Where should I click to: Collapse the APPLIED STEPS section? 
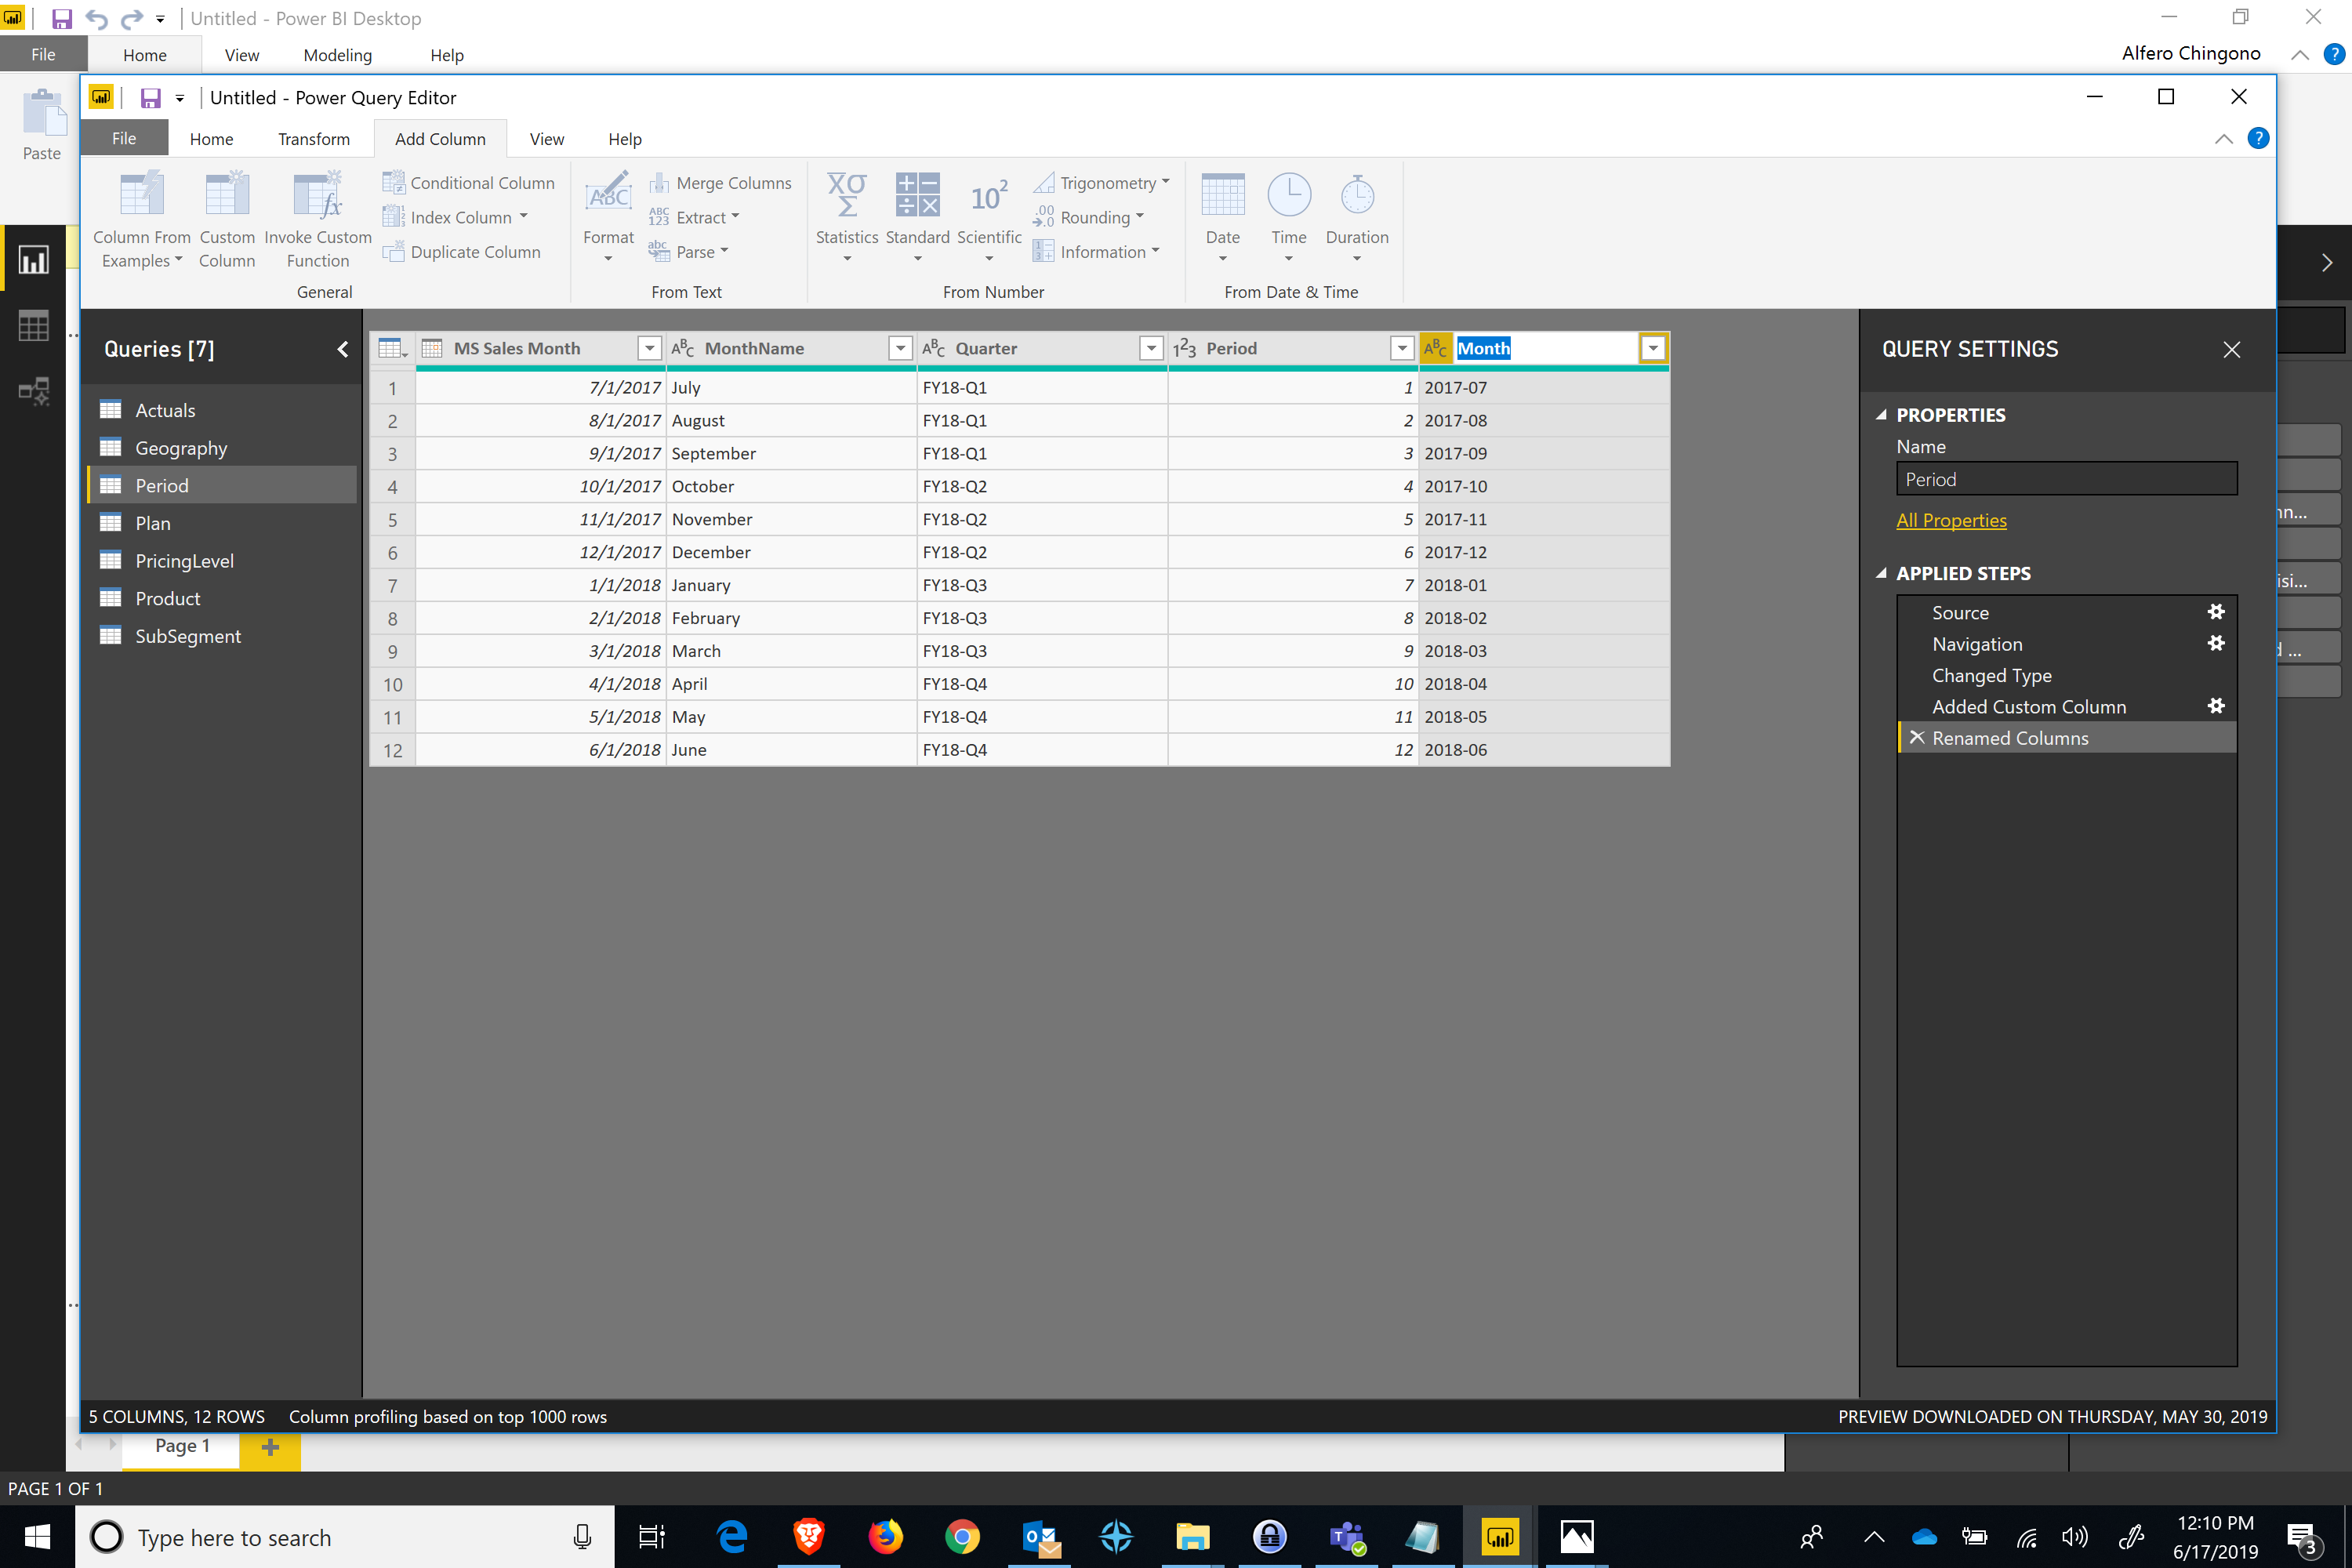coord(1881,574)
